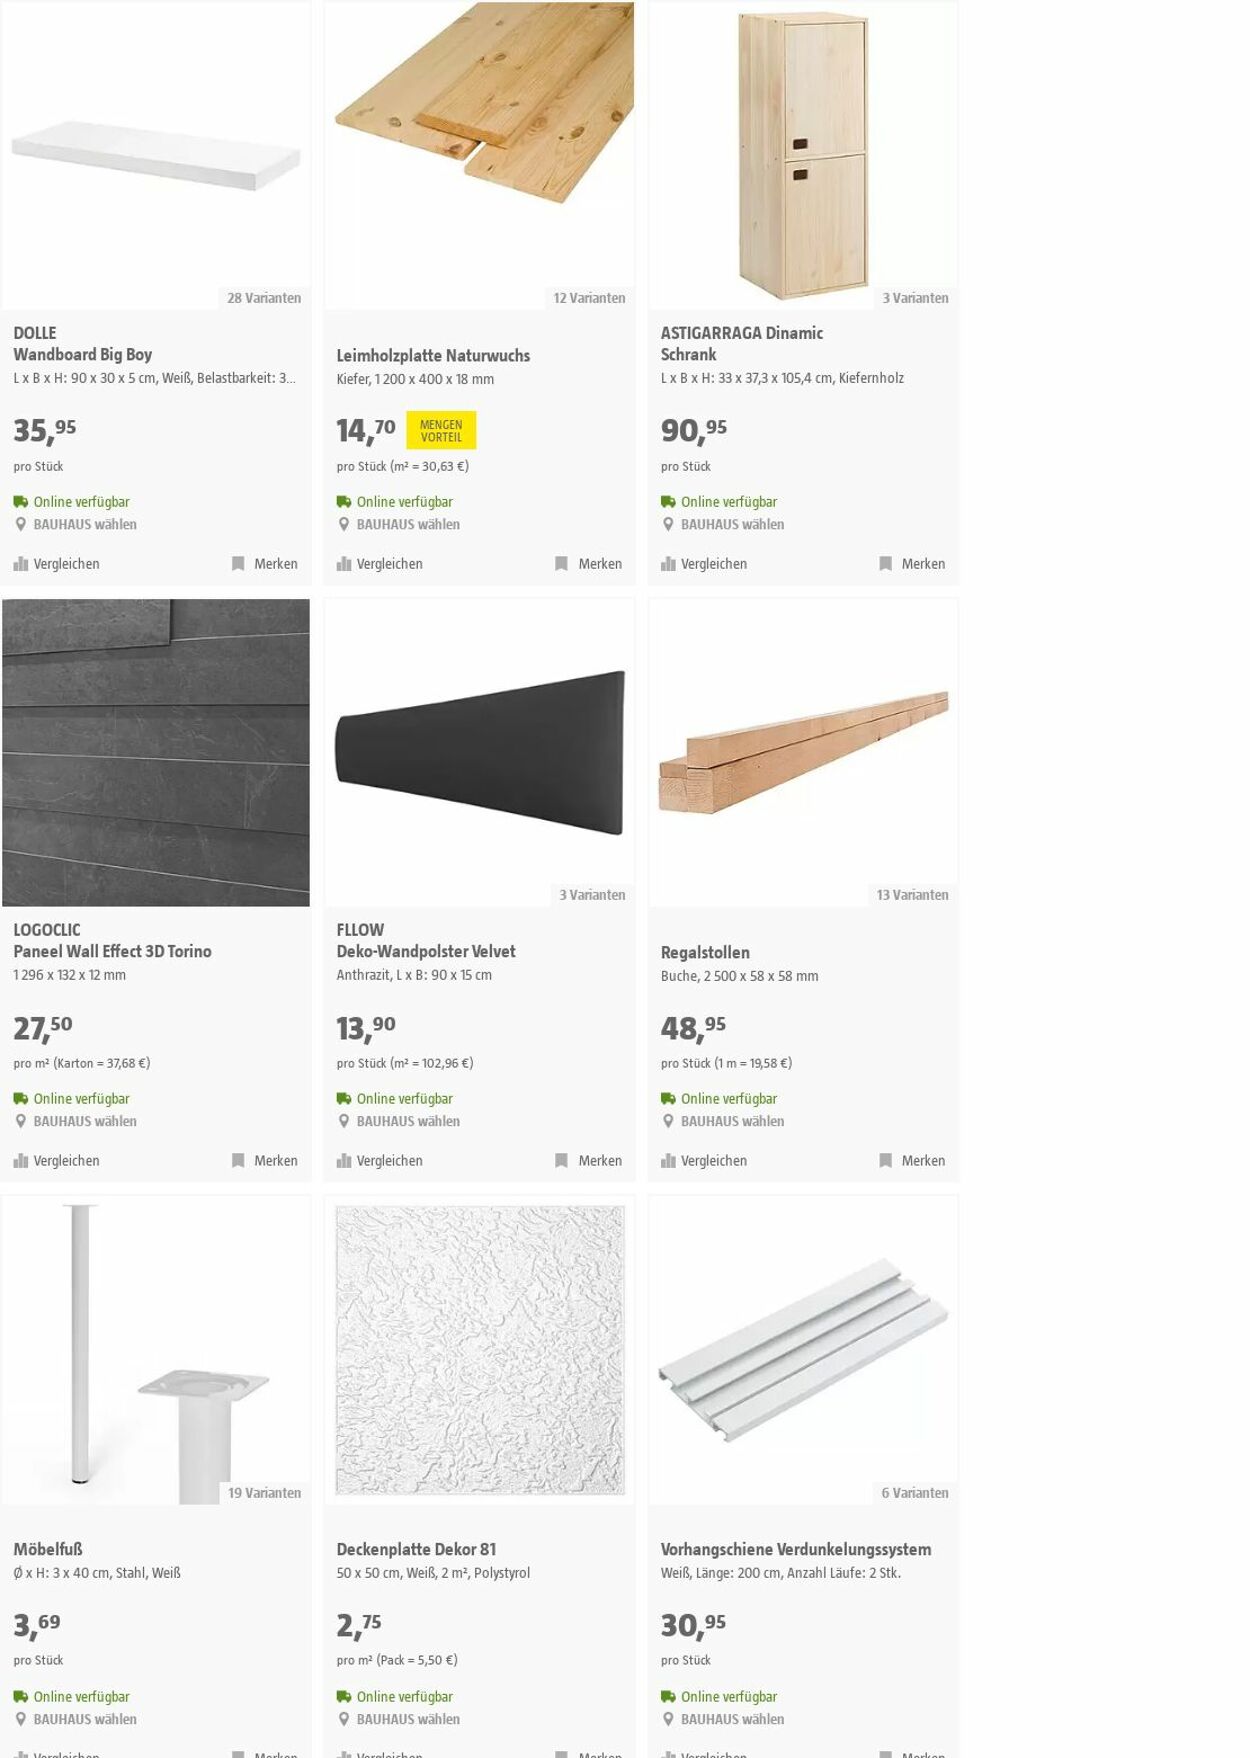Screen dimensions: 1250x1758
Task: Click delivery truck icon for LOGOCLIC Paneel
Action: (21, 1098)
